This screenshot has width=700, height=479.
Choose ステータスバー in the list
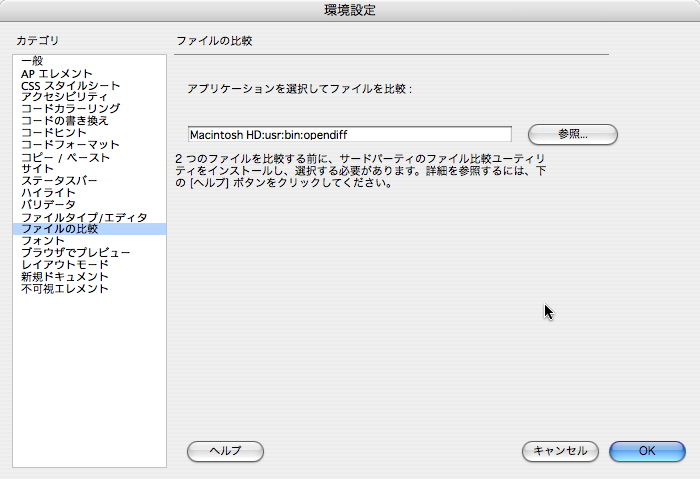pyautogui.click(x=59, y=181)
